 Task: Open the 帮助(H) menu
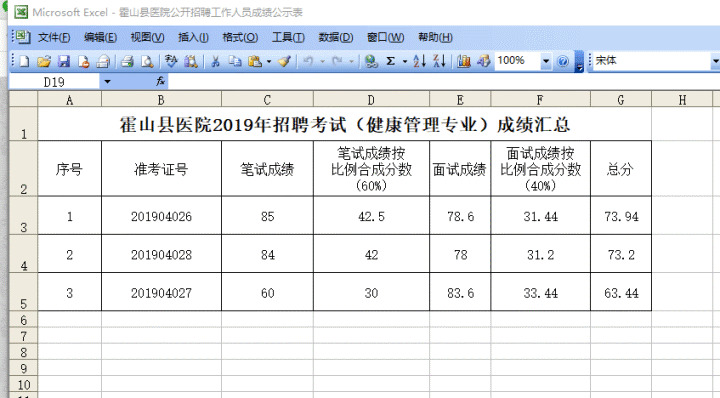tap(435, 37)
